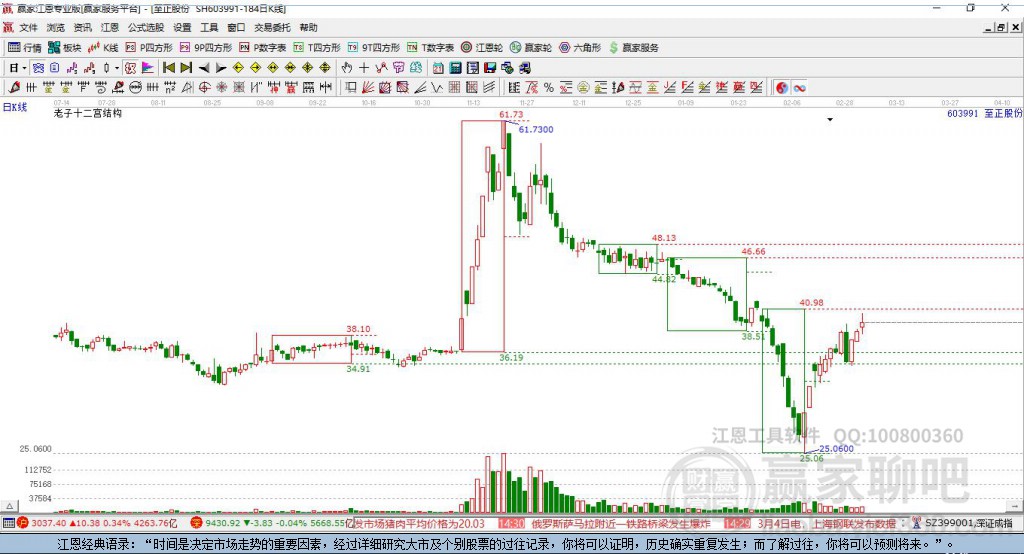Click the 日K线 period label

coord(15,107)
